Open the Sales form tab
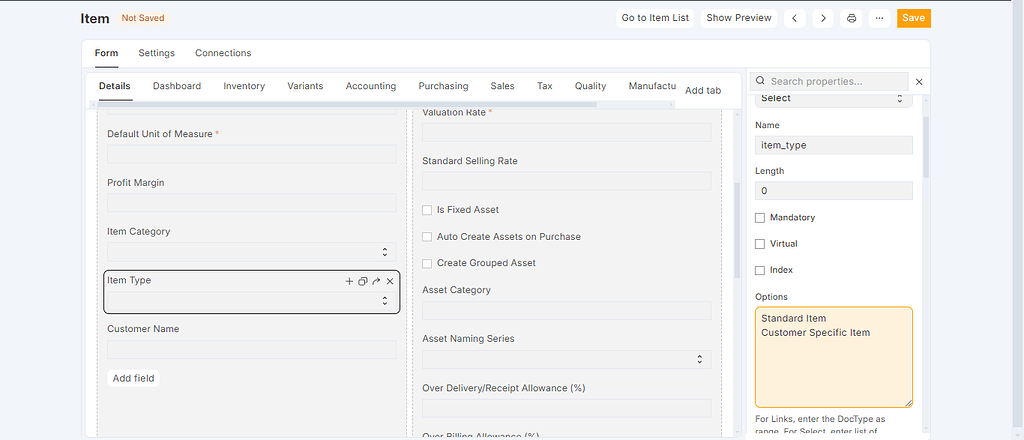This screenshot has height=440, width=1024. coord(502,86)
